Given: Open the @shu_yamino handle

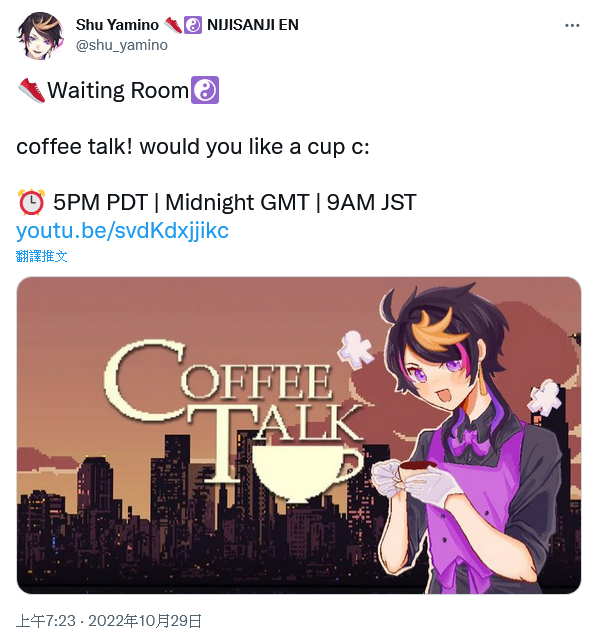Looking at the screenshot, I should point(122,45).
